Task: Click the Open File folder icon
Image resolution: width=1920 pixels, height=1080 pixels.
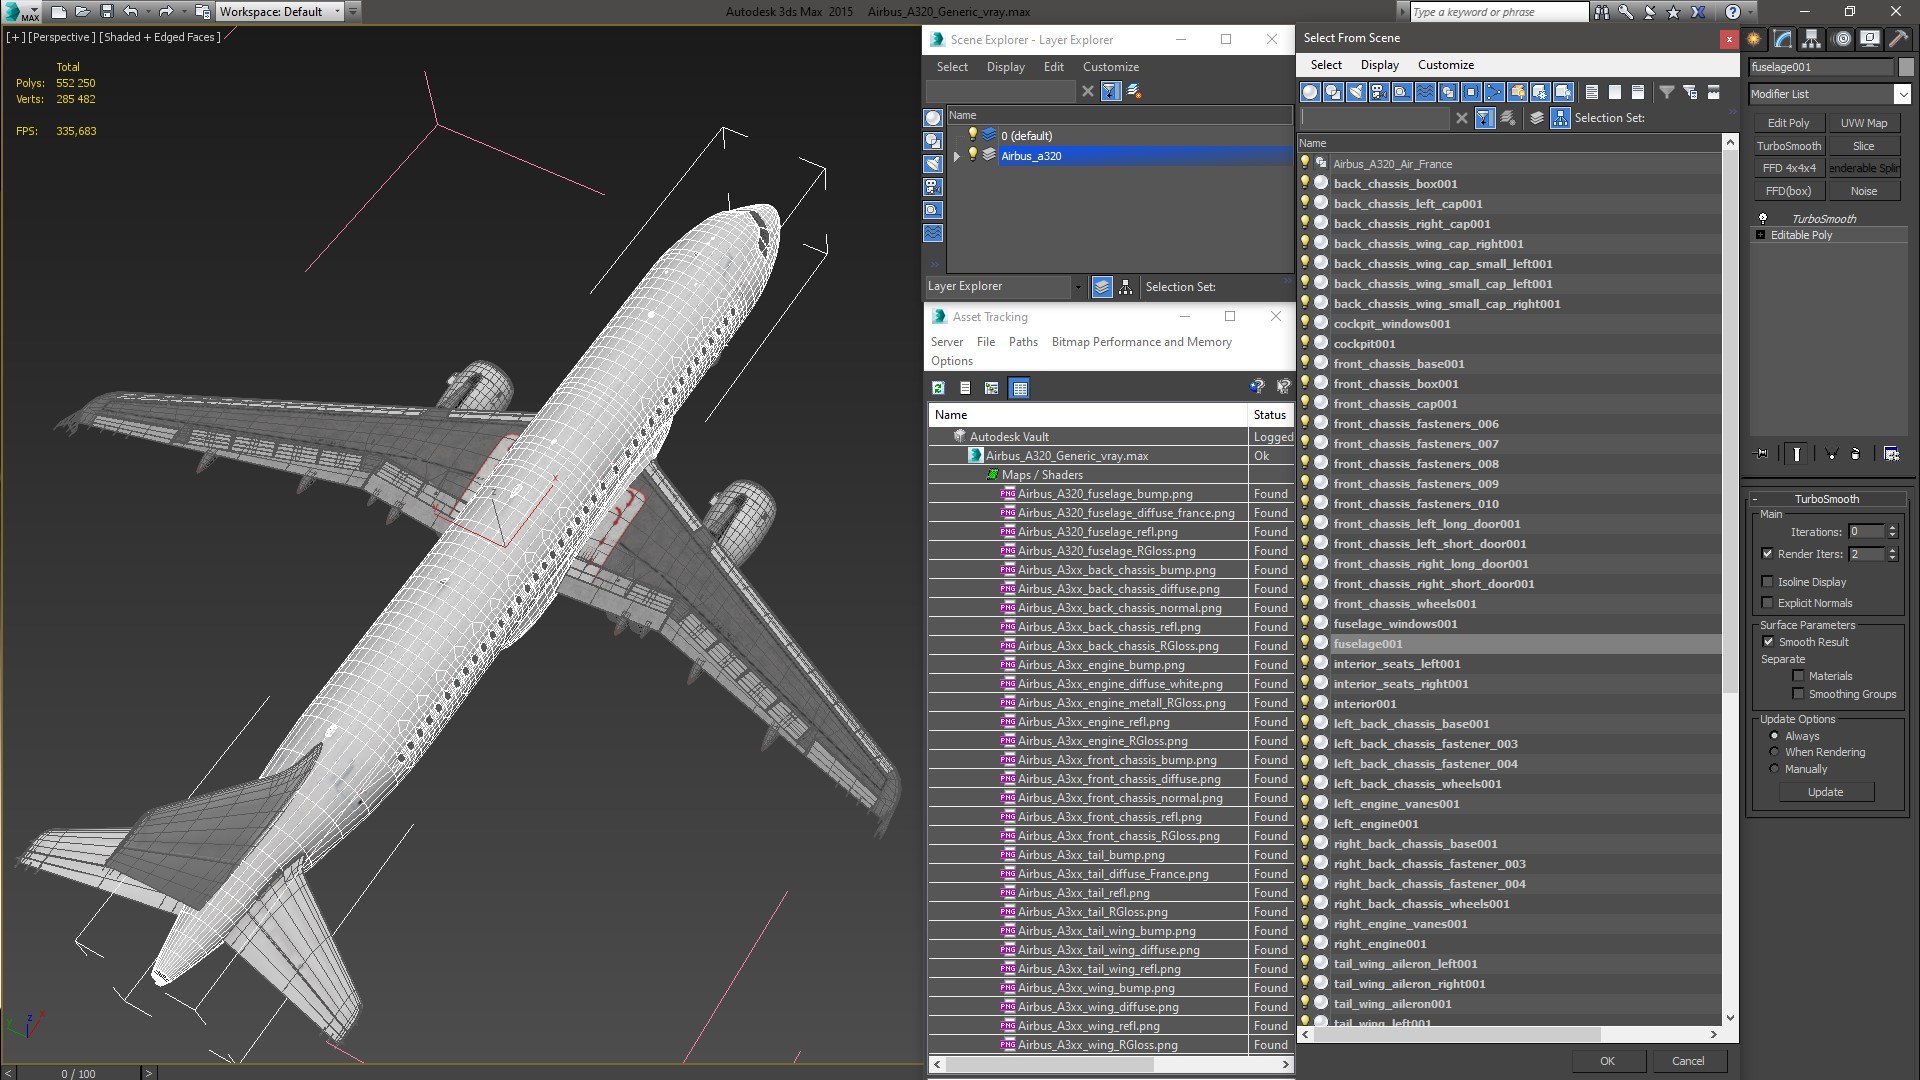Action: tap(83, 12)
